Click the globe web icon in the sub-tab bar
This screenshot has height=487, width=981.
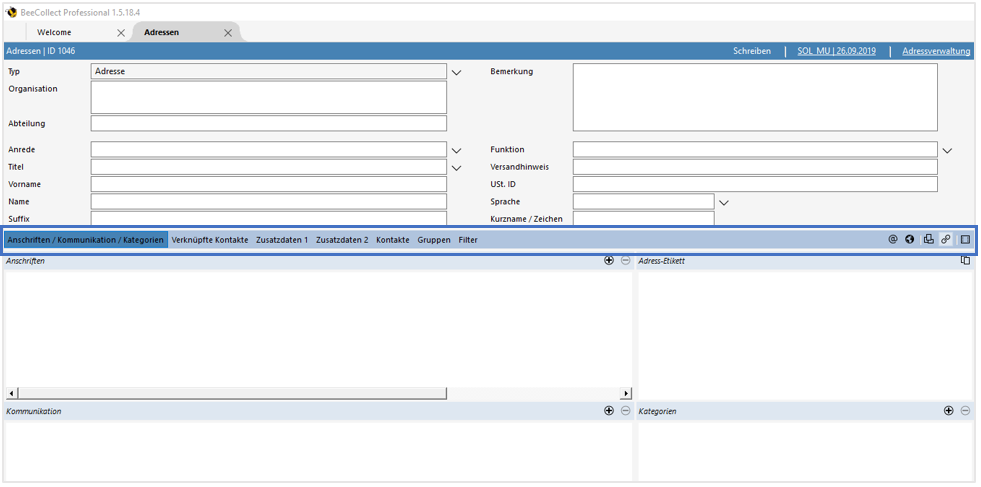910,239
